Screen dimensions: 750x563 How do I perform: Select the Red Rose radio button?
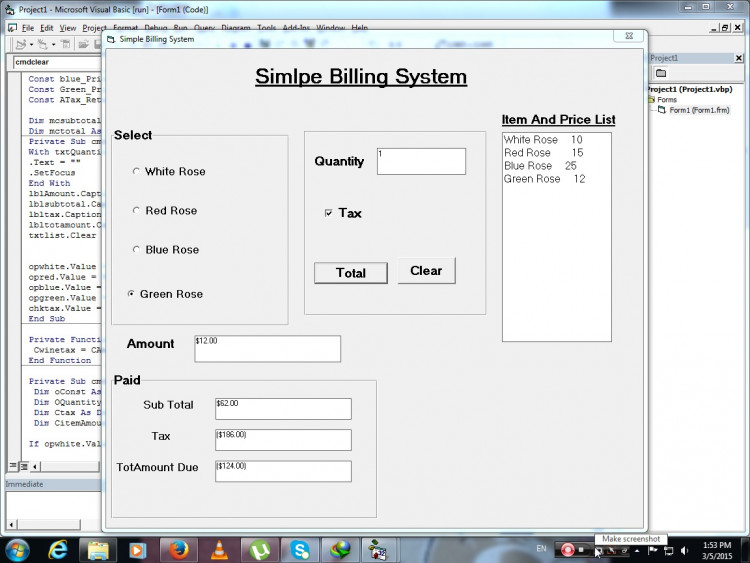coord(136,210)
